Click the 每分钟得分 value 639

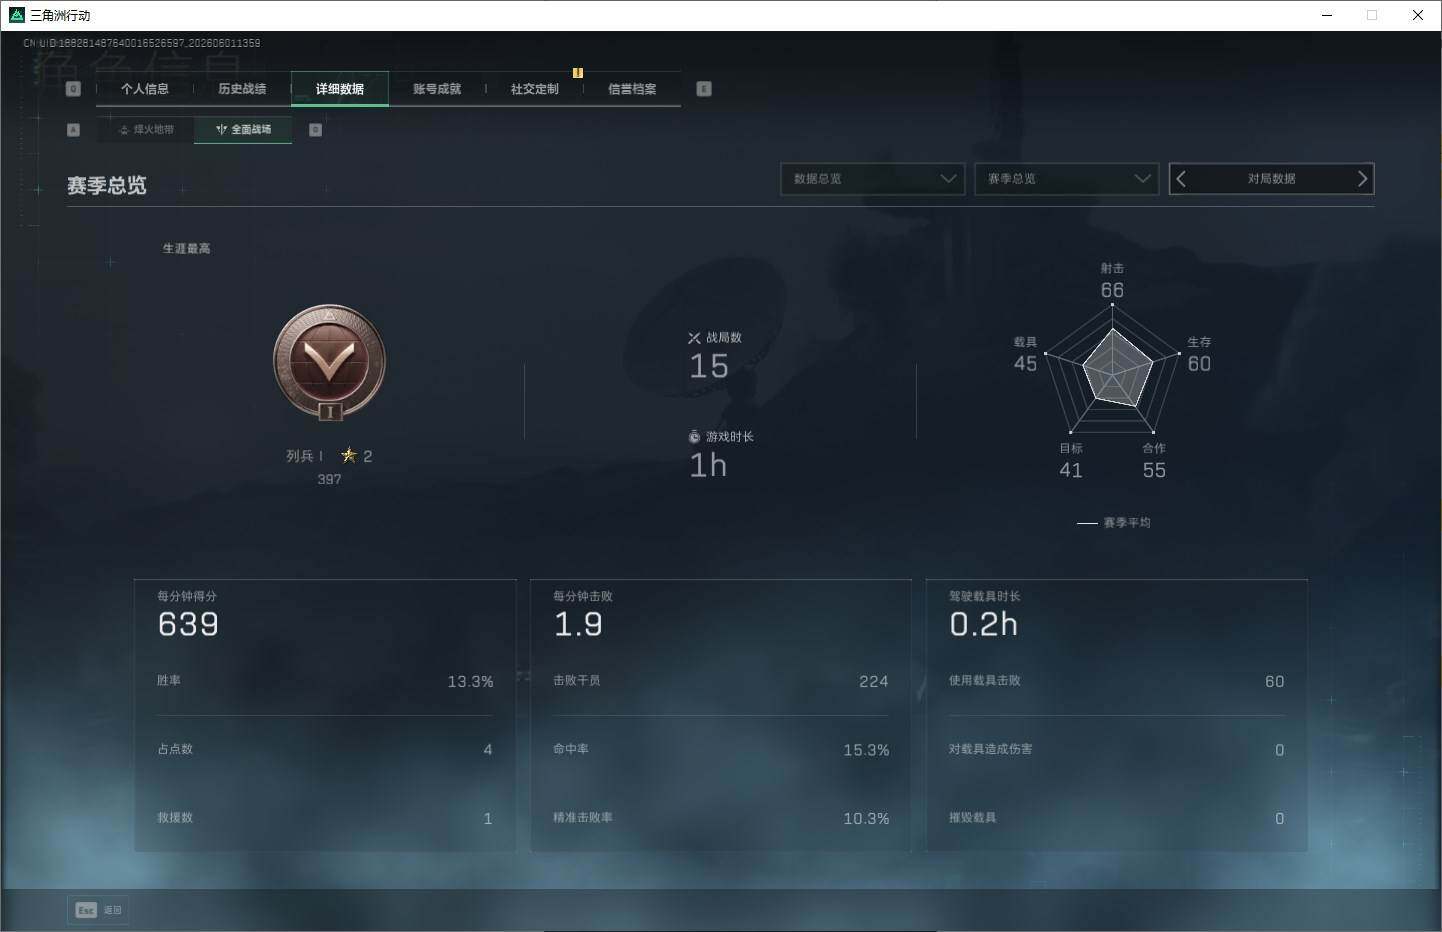coord(188,625)
